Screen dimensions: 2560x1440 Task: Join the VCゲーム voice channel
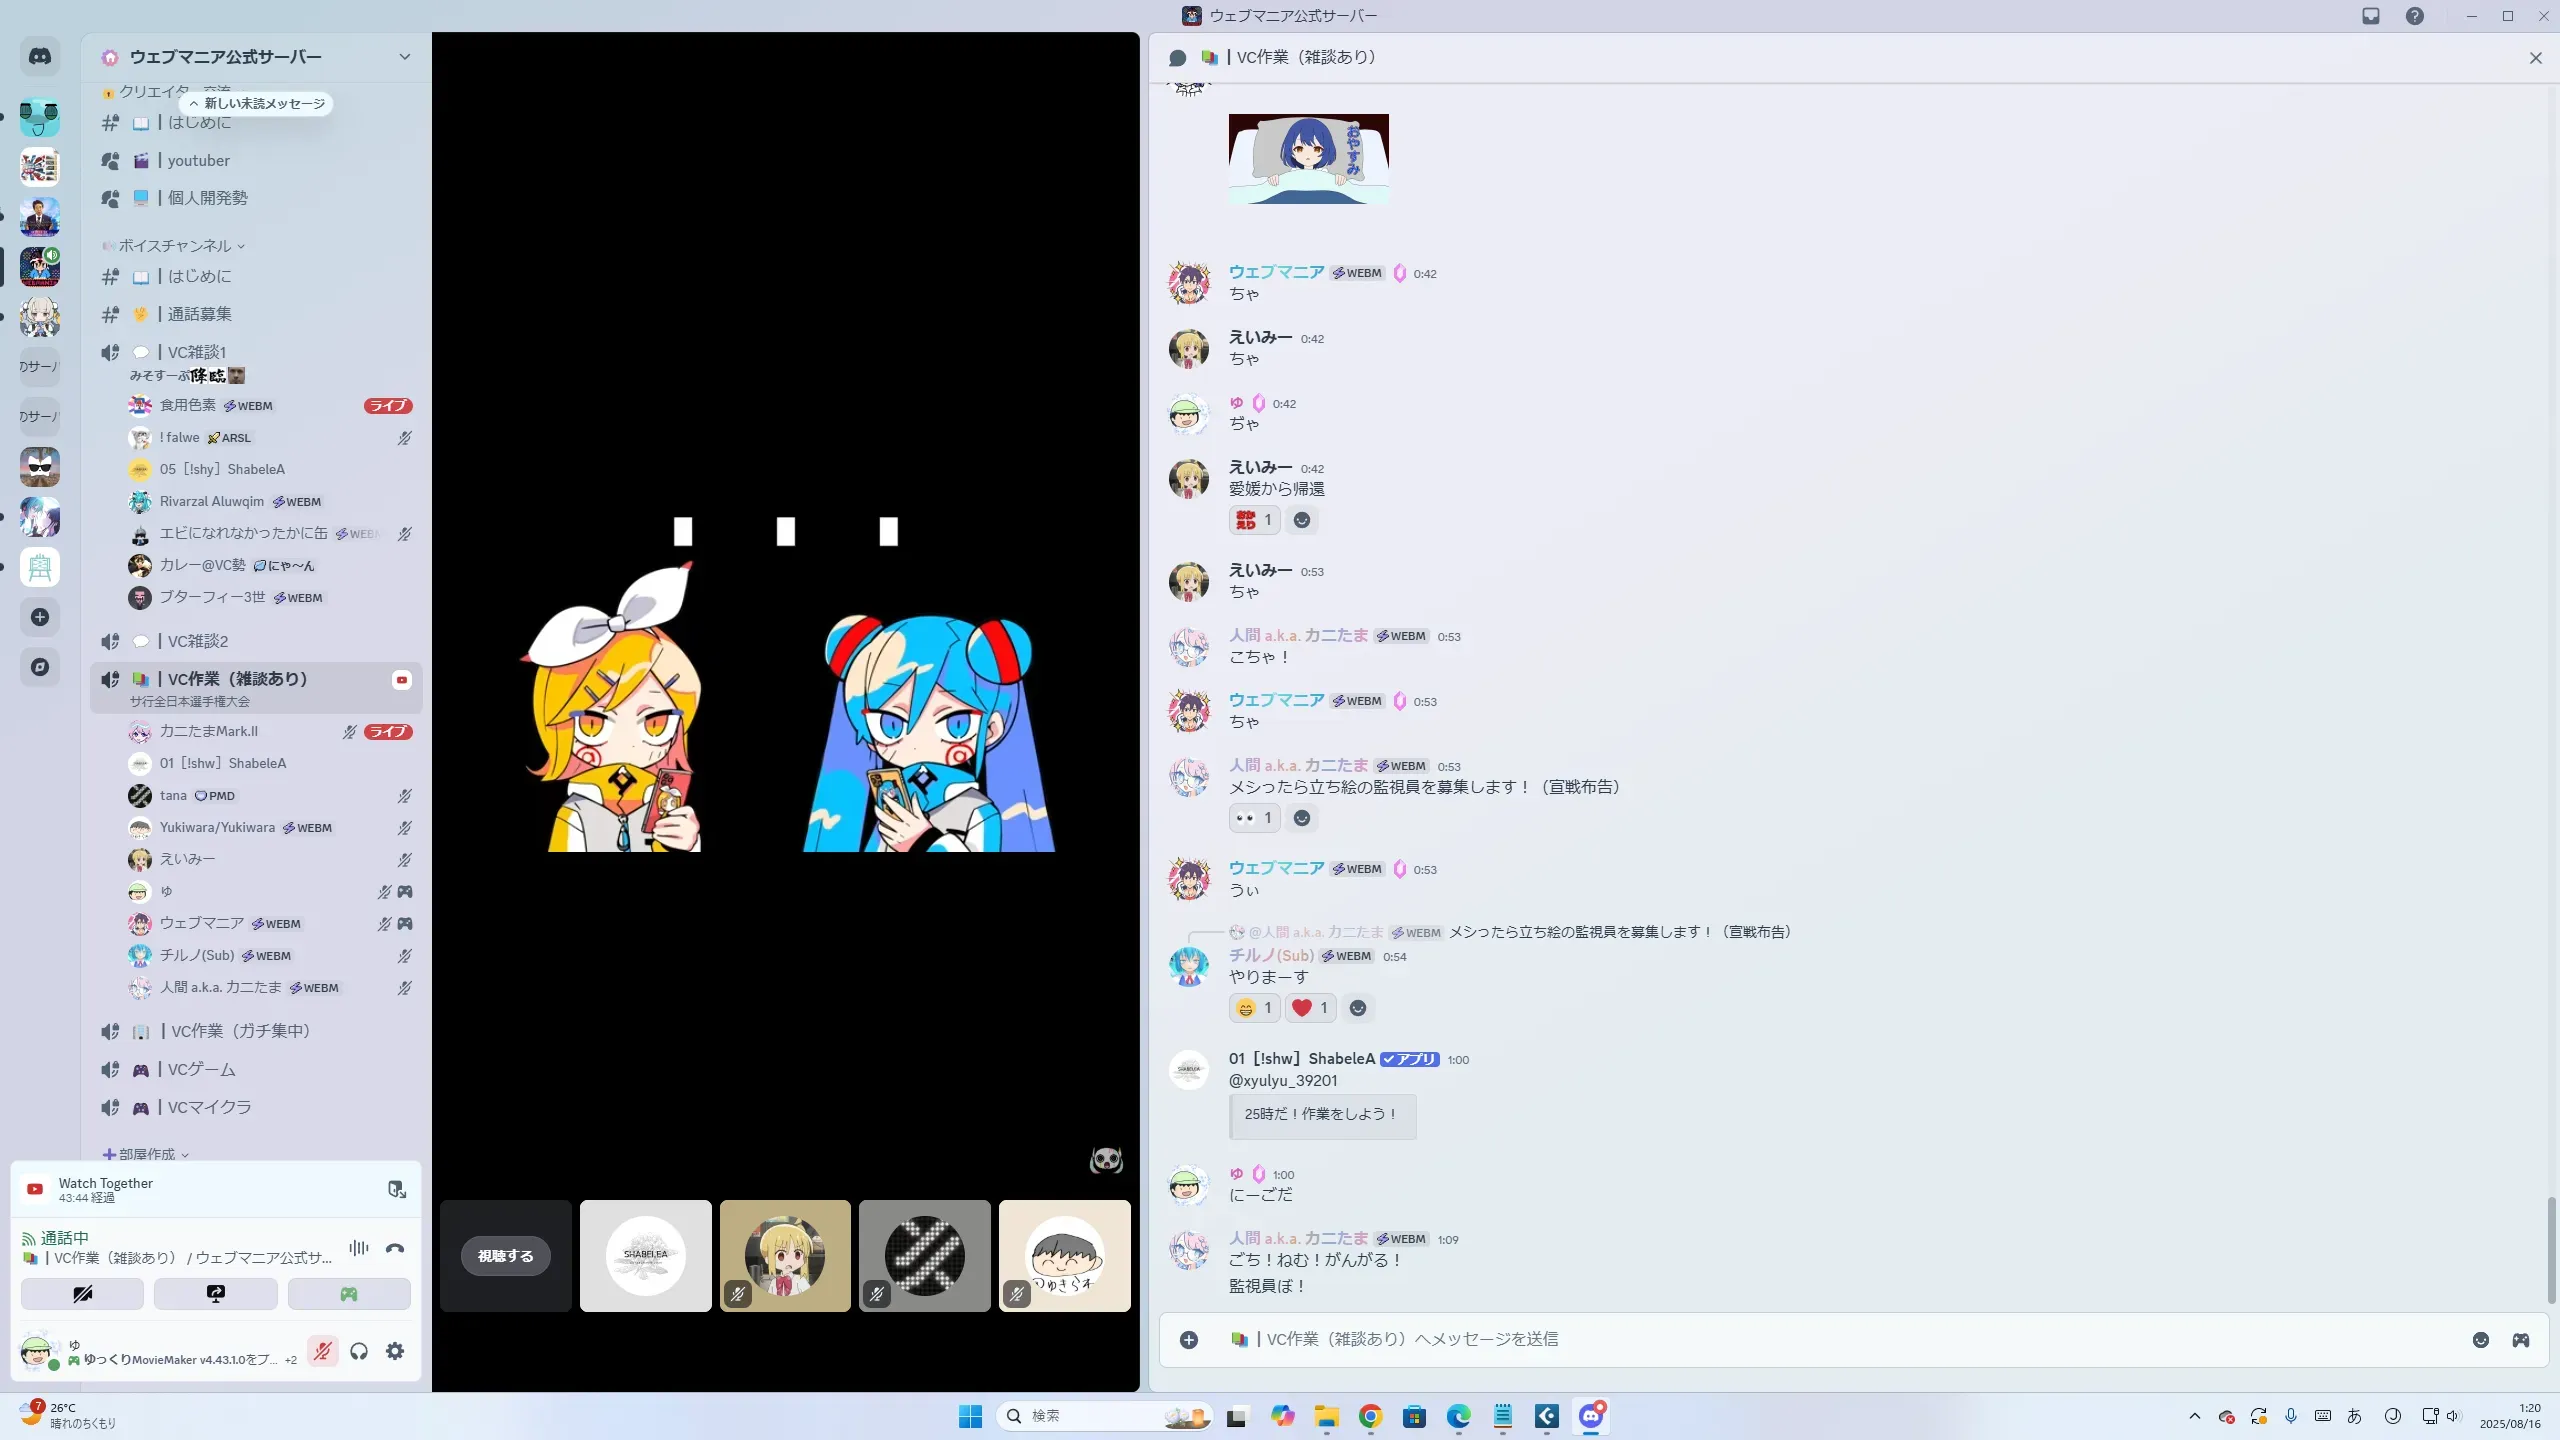pyautogui.click(x=201, y=1070)
